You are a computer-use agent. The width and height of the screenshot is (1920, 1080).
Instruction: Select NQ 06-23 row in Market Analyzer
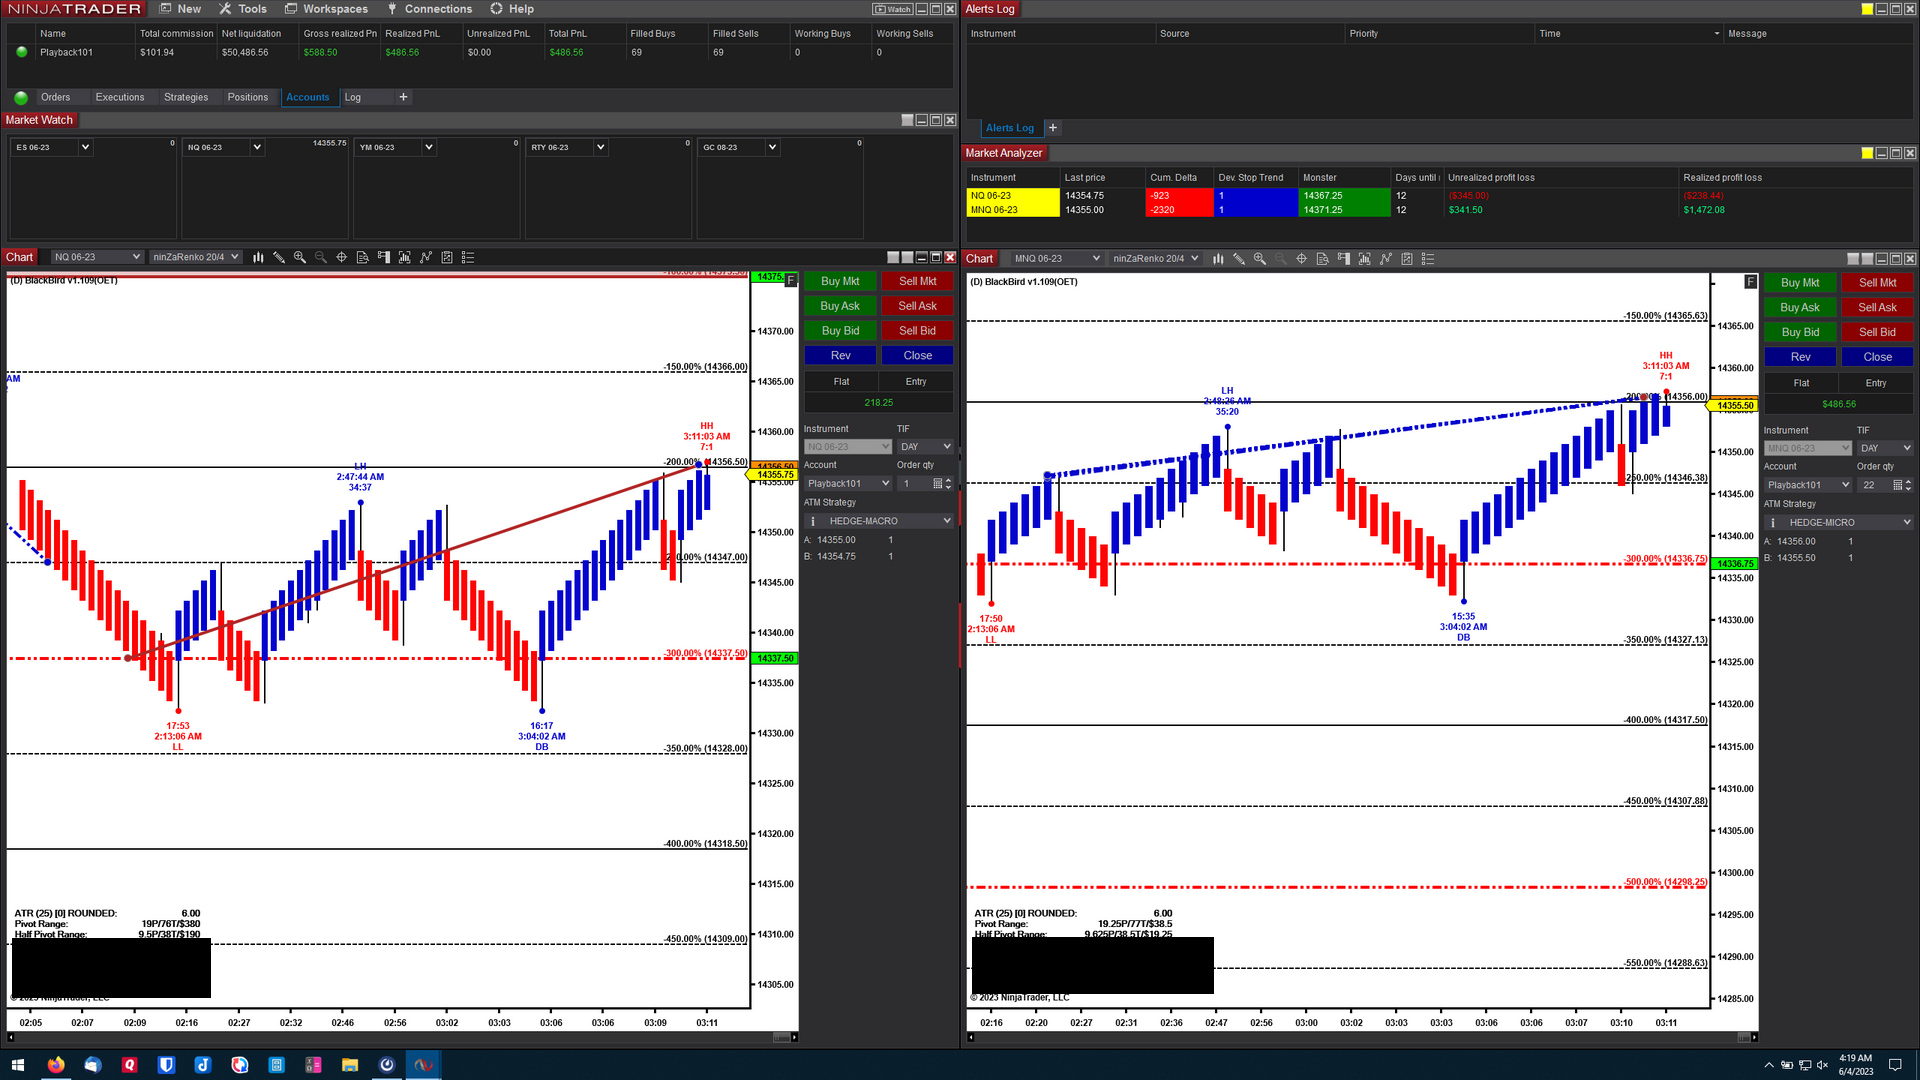[1440, 196]
